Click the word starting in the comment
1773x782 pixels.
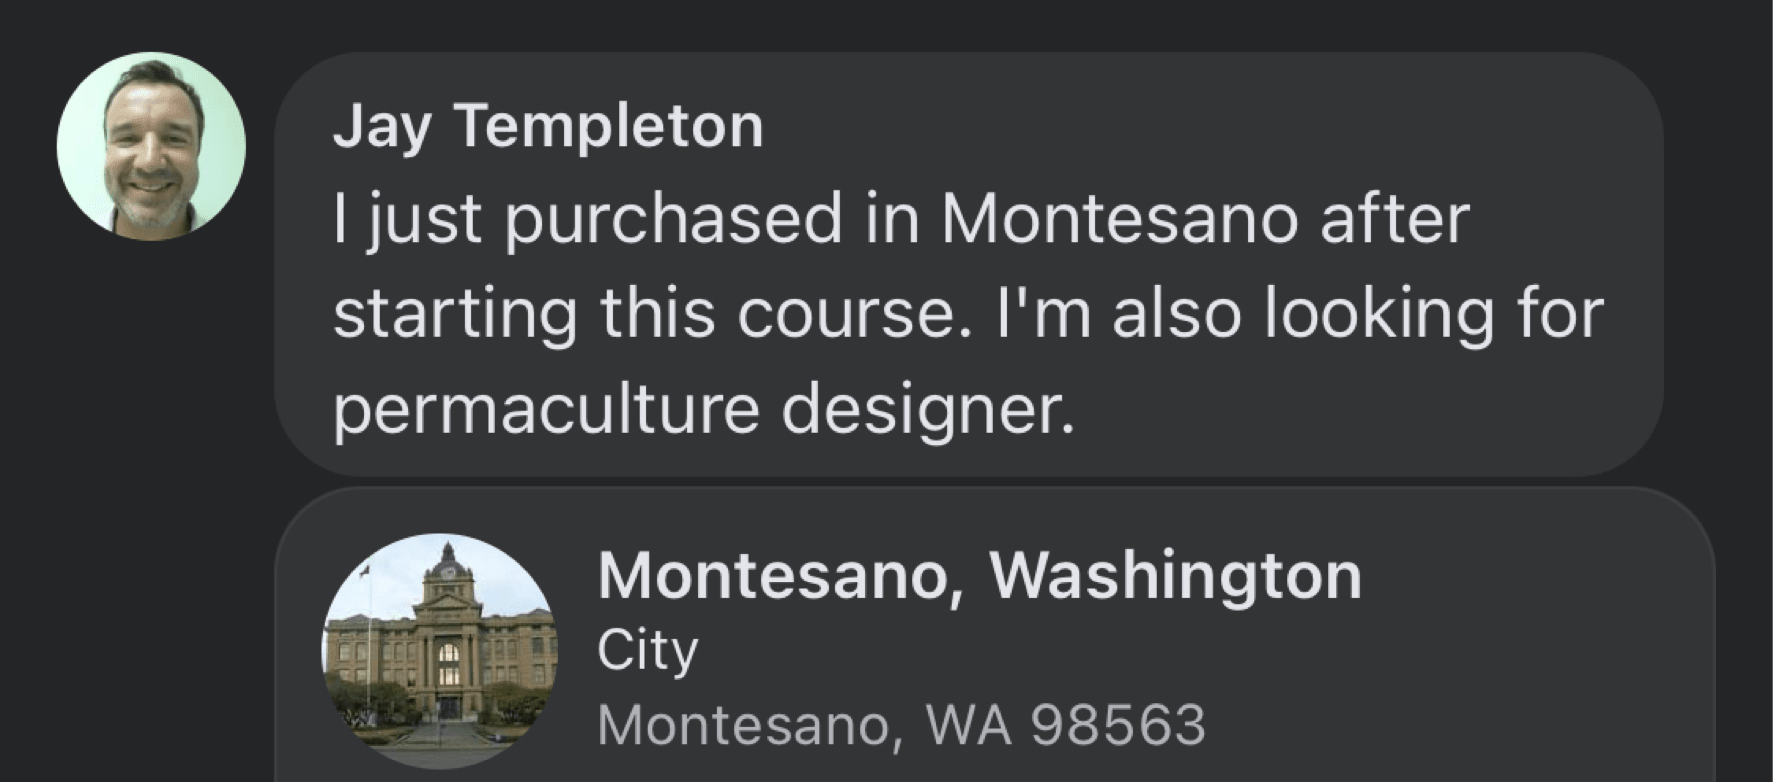455,314
